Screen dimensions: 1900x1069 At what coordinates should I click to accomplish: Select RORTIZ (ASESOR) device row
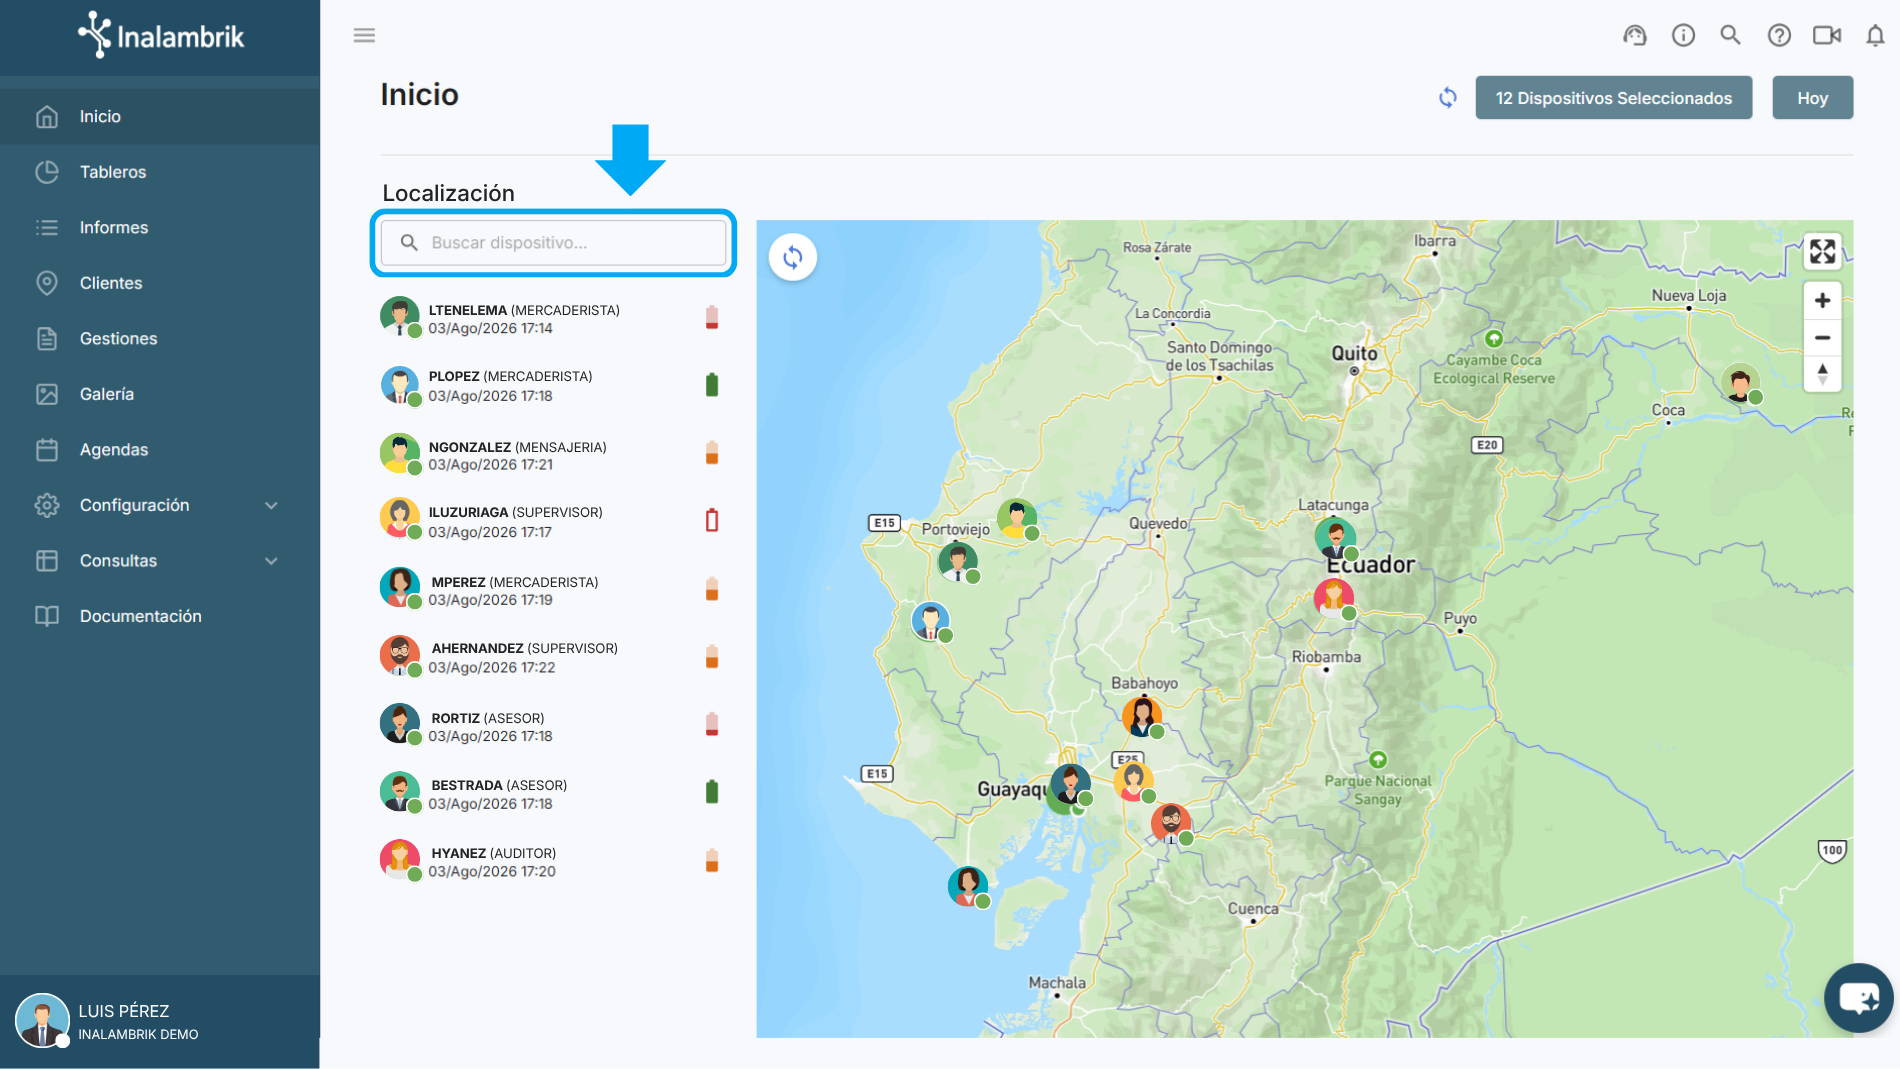[x=551, y=726]
